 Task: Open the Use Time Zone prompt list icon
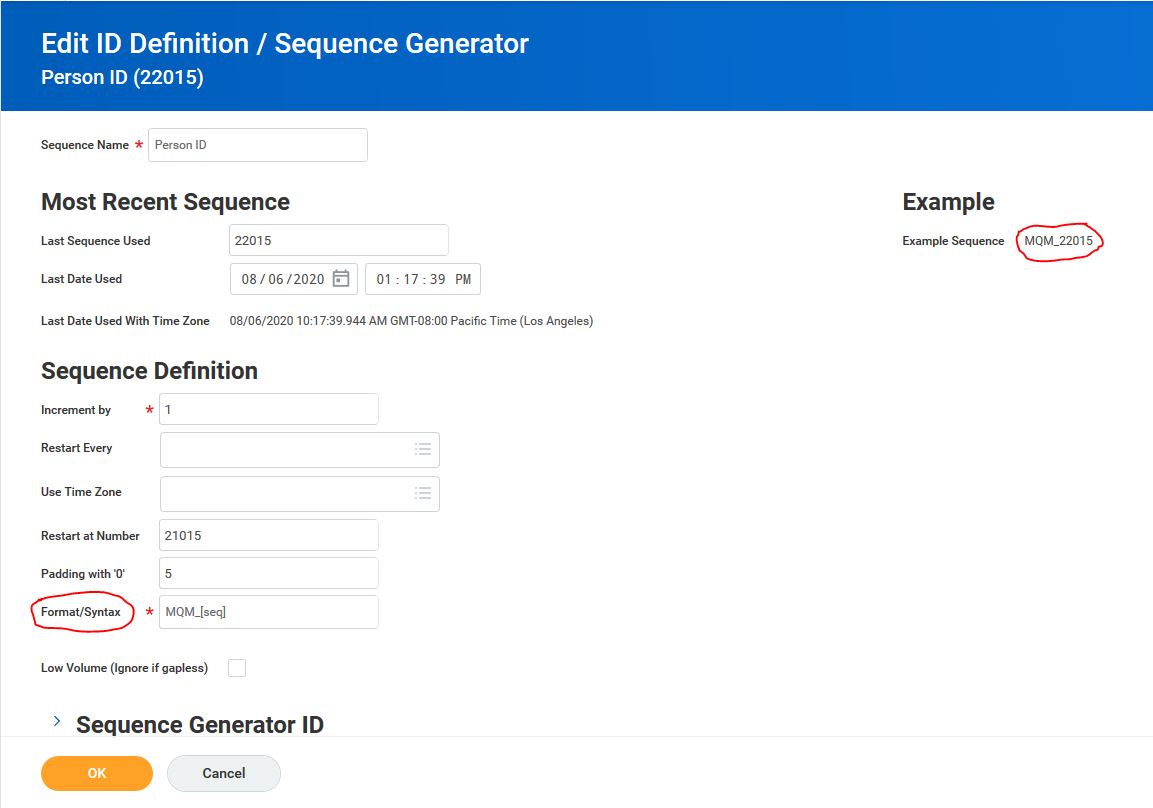coord(423,493)
